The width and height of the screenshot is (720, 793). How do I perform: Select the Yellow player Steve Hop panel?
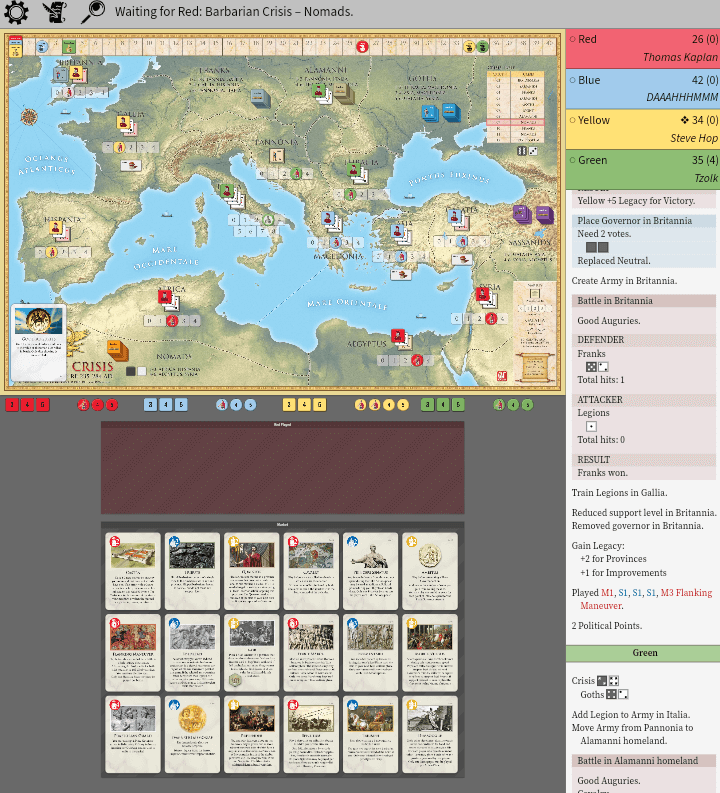(x=643, y=129)
